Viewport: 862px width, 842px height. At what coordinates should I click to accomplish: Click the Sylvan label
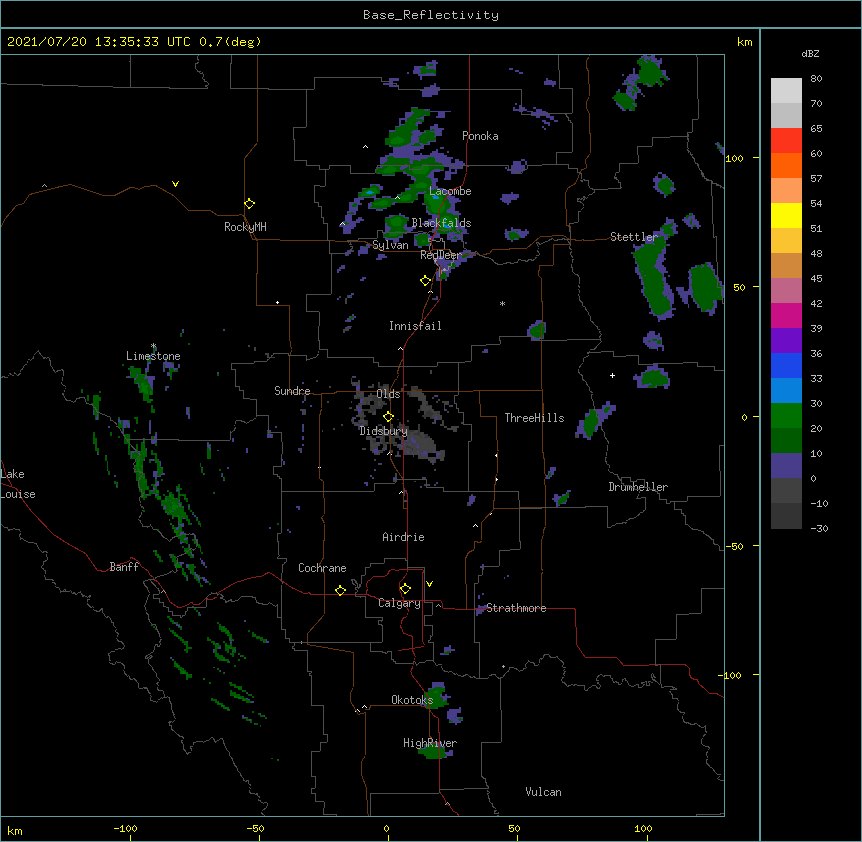390,245
